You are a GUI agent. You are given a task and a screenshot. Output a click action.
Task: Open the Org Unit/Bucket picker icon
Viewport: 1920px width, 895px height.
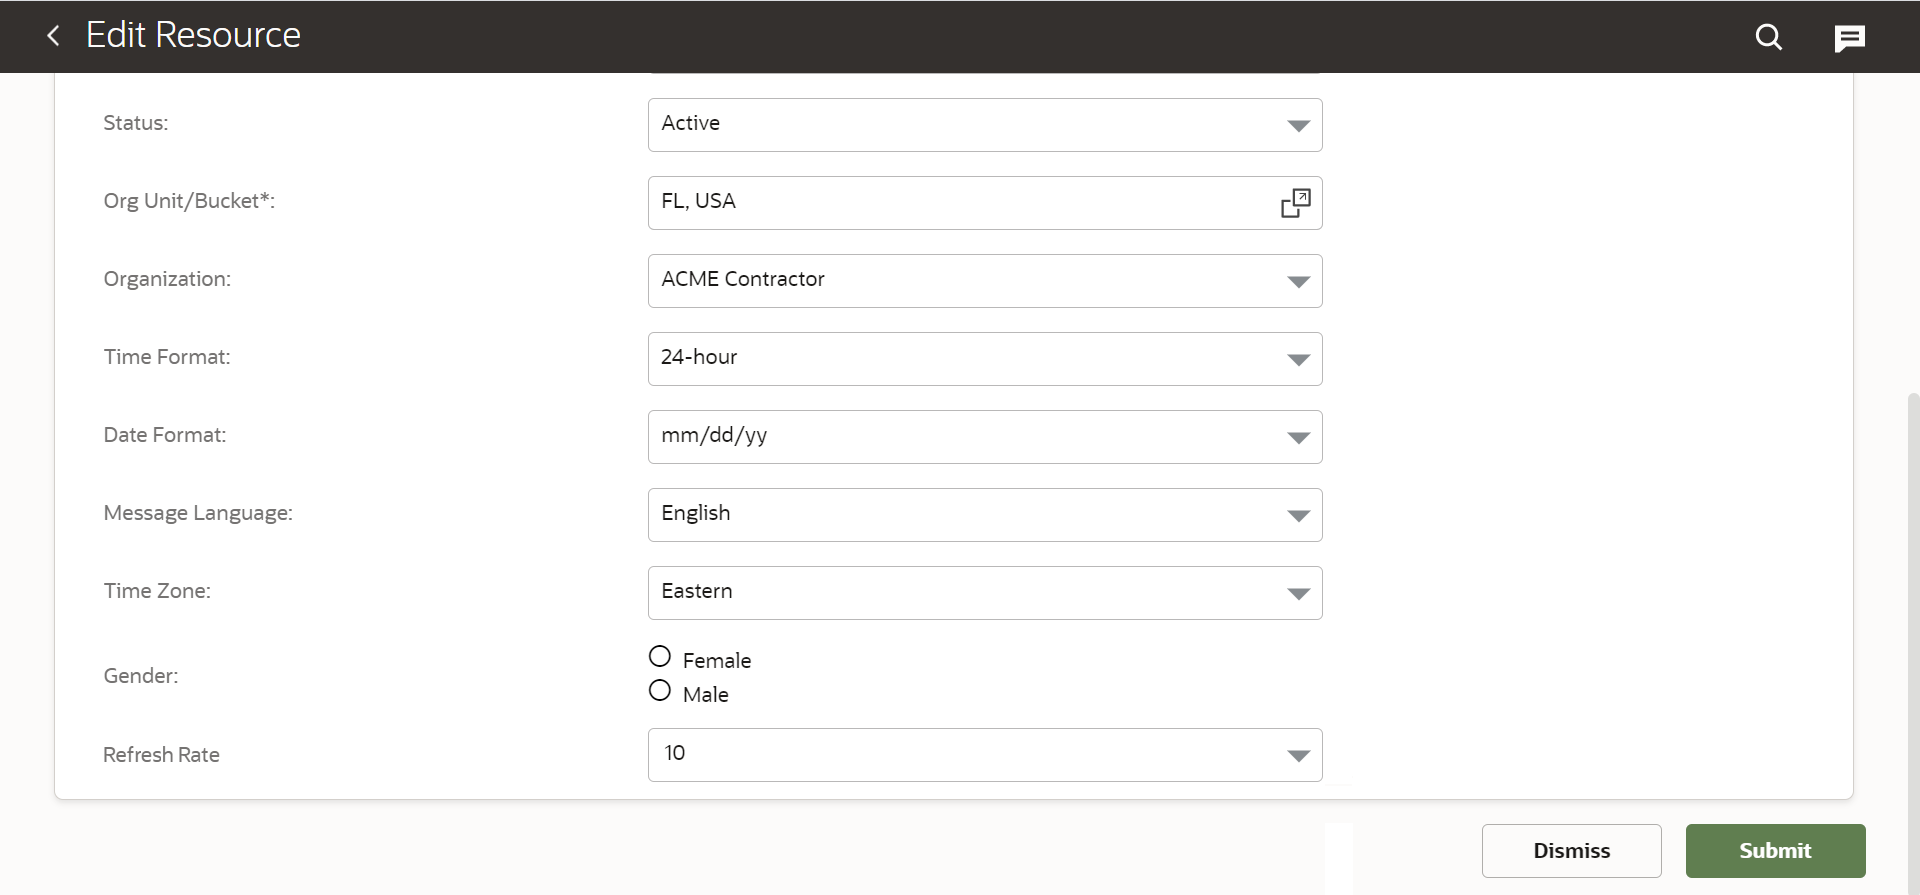click(1295, 203)
